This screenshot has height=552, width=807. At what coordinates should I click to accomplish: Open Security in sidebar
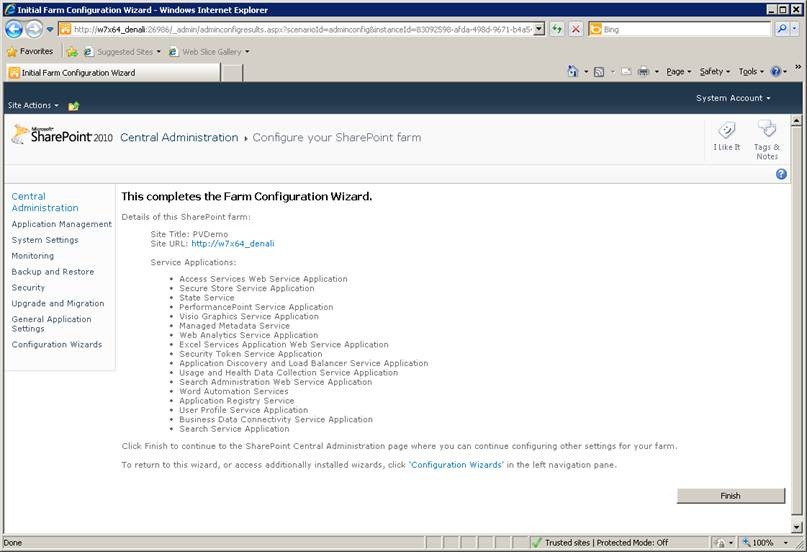pos(28,288)
